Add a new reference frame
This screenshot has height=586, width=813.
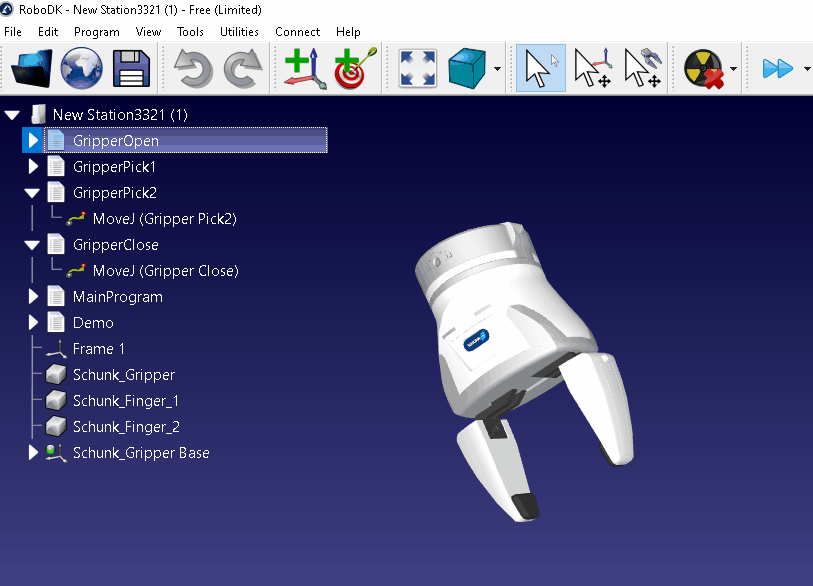(x=305, y=68)
